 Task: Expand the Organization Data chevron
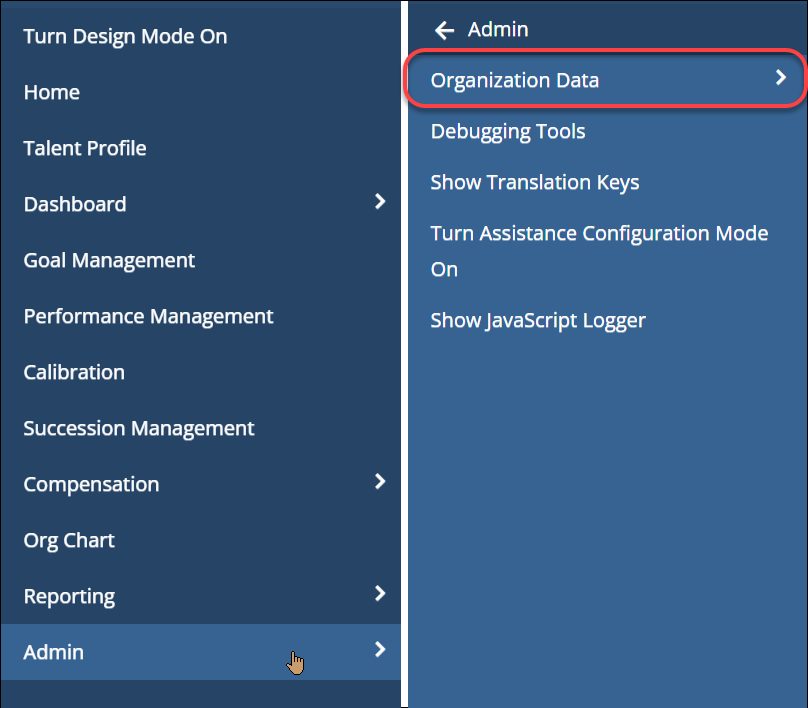(x=781, y=78)
